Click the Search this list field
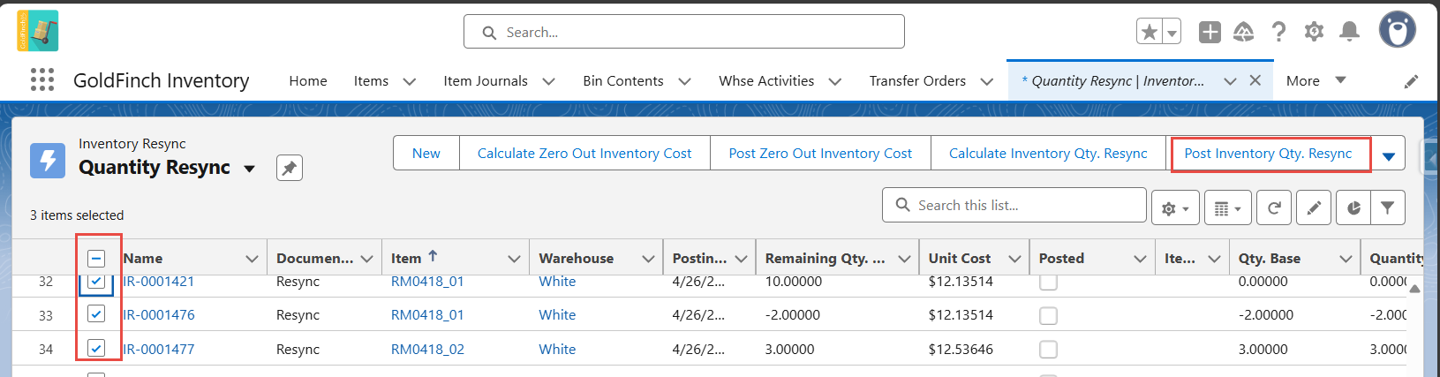1440x377 pixels. (x=1014, y=205)
